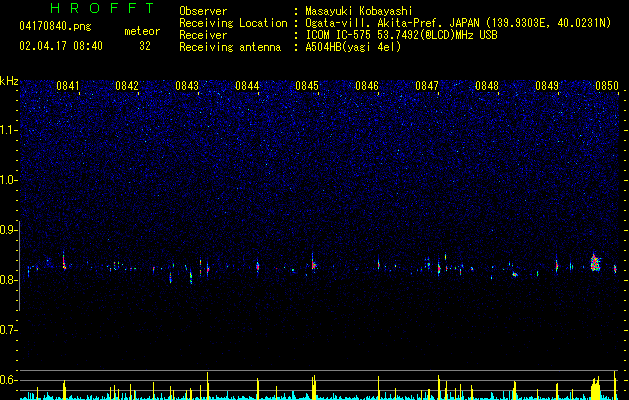Click the 1.1 kHz axis label
Screen dimensions: 629x400
8,130
